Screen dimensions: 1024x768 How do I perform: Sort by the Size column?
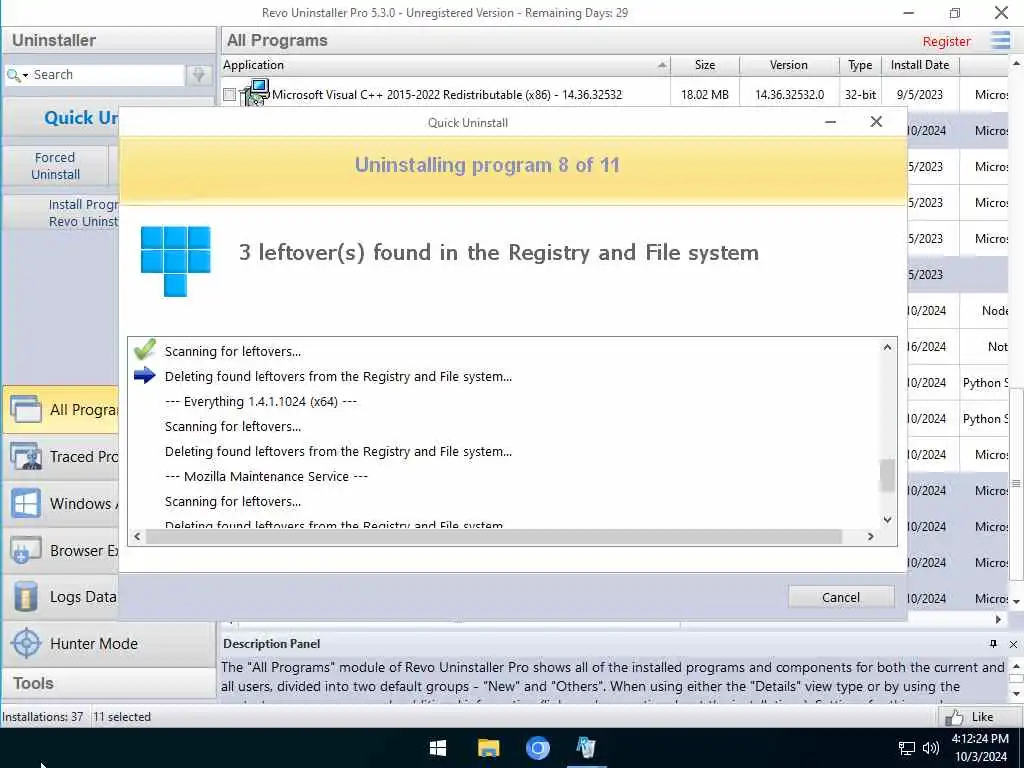(705, 65)
